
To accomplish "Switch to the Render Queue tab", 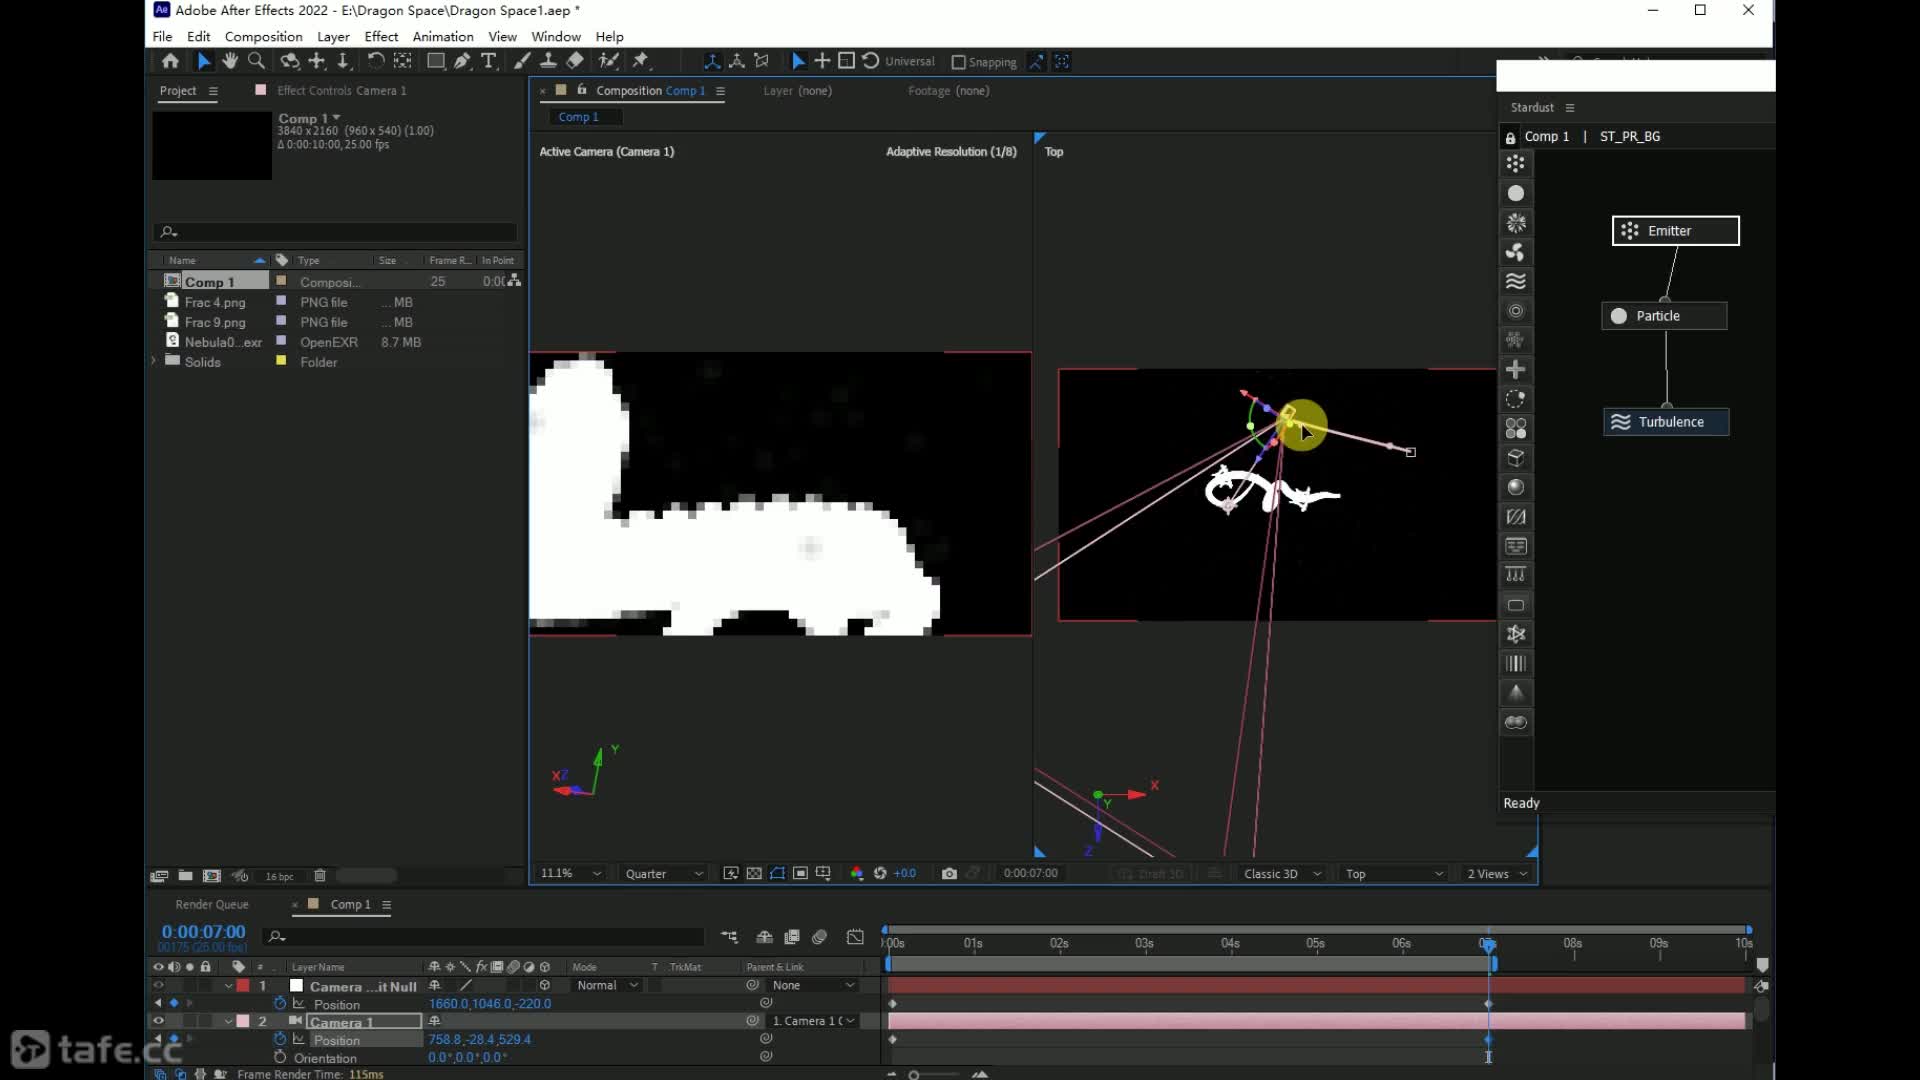I will click(212, 905).
